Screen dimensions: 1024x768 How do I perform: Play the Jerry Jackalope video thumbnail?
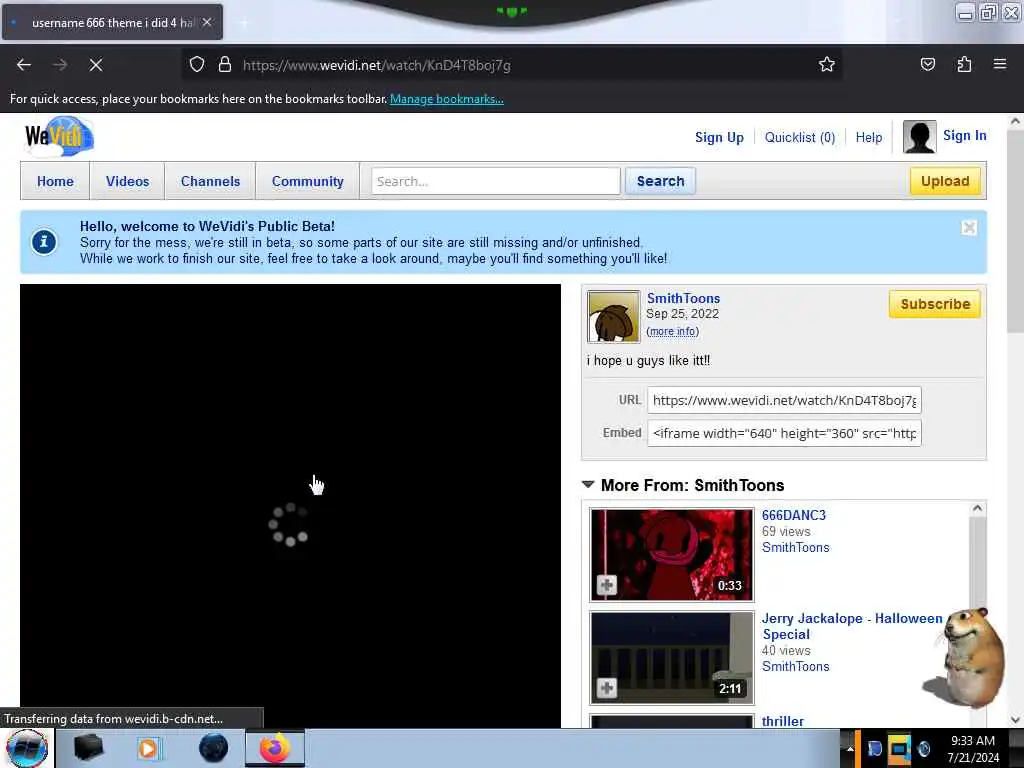671,658
